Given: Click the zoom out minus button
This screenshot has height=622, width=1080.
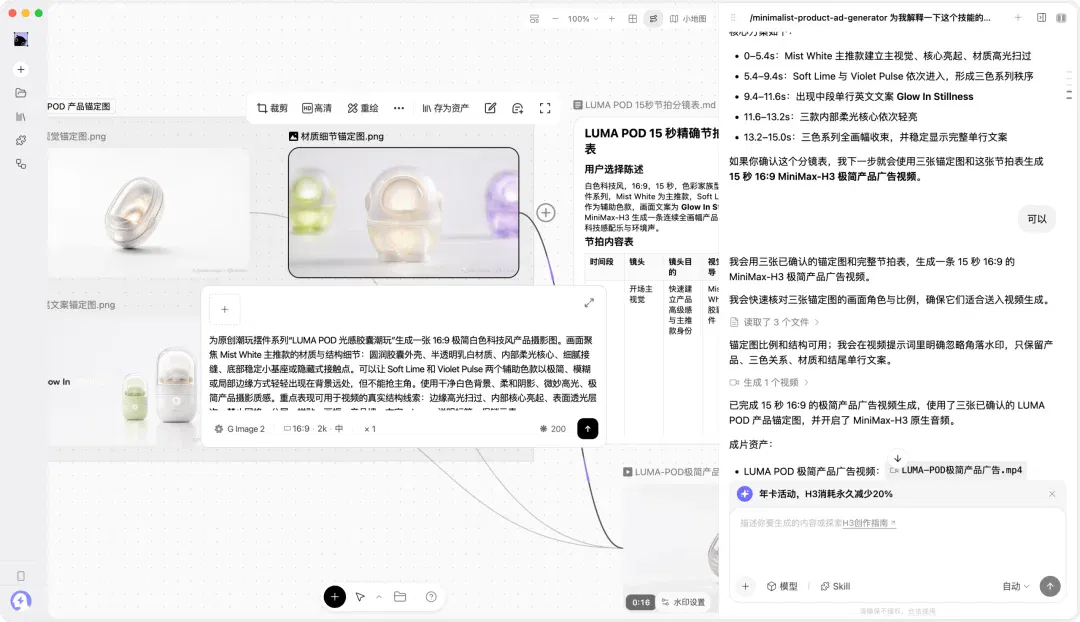Looking at the screenshot, I should (555, 19).
